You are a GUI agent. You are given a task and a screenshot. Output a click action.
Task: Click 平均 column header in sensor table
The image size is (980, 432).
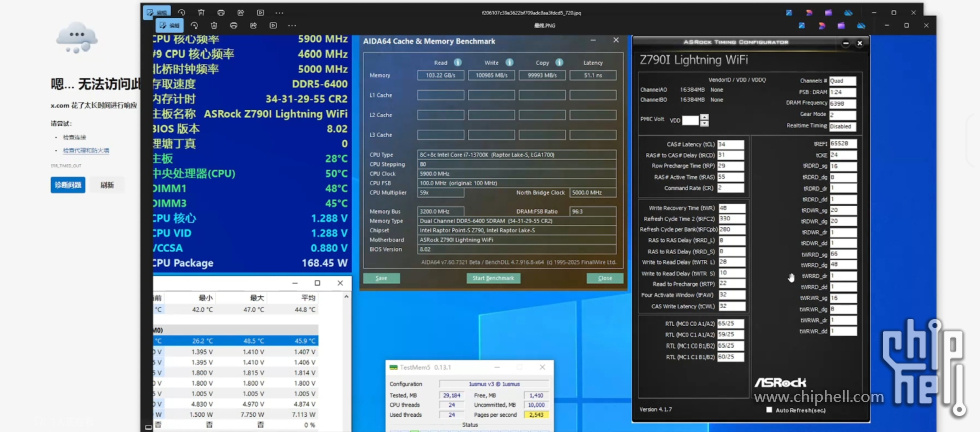point(308,298)
